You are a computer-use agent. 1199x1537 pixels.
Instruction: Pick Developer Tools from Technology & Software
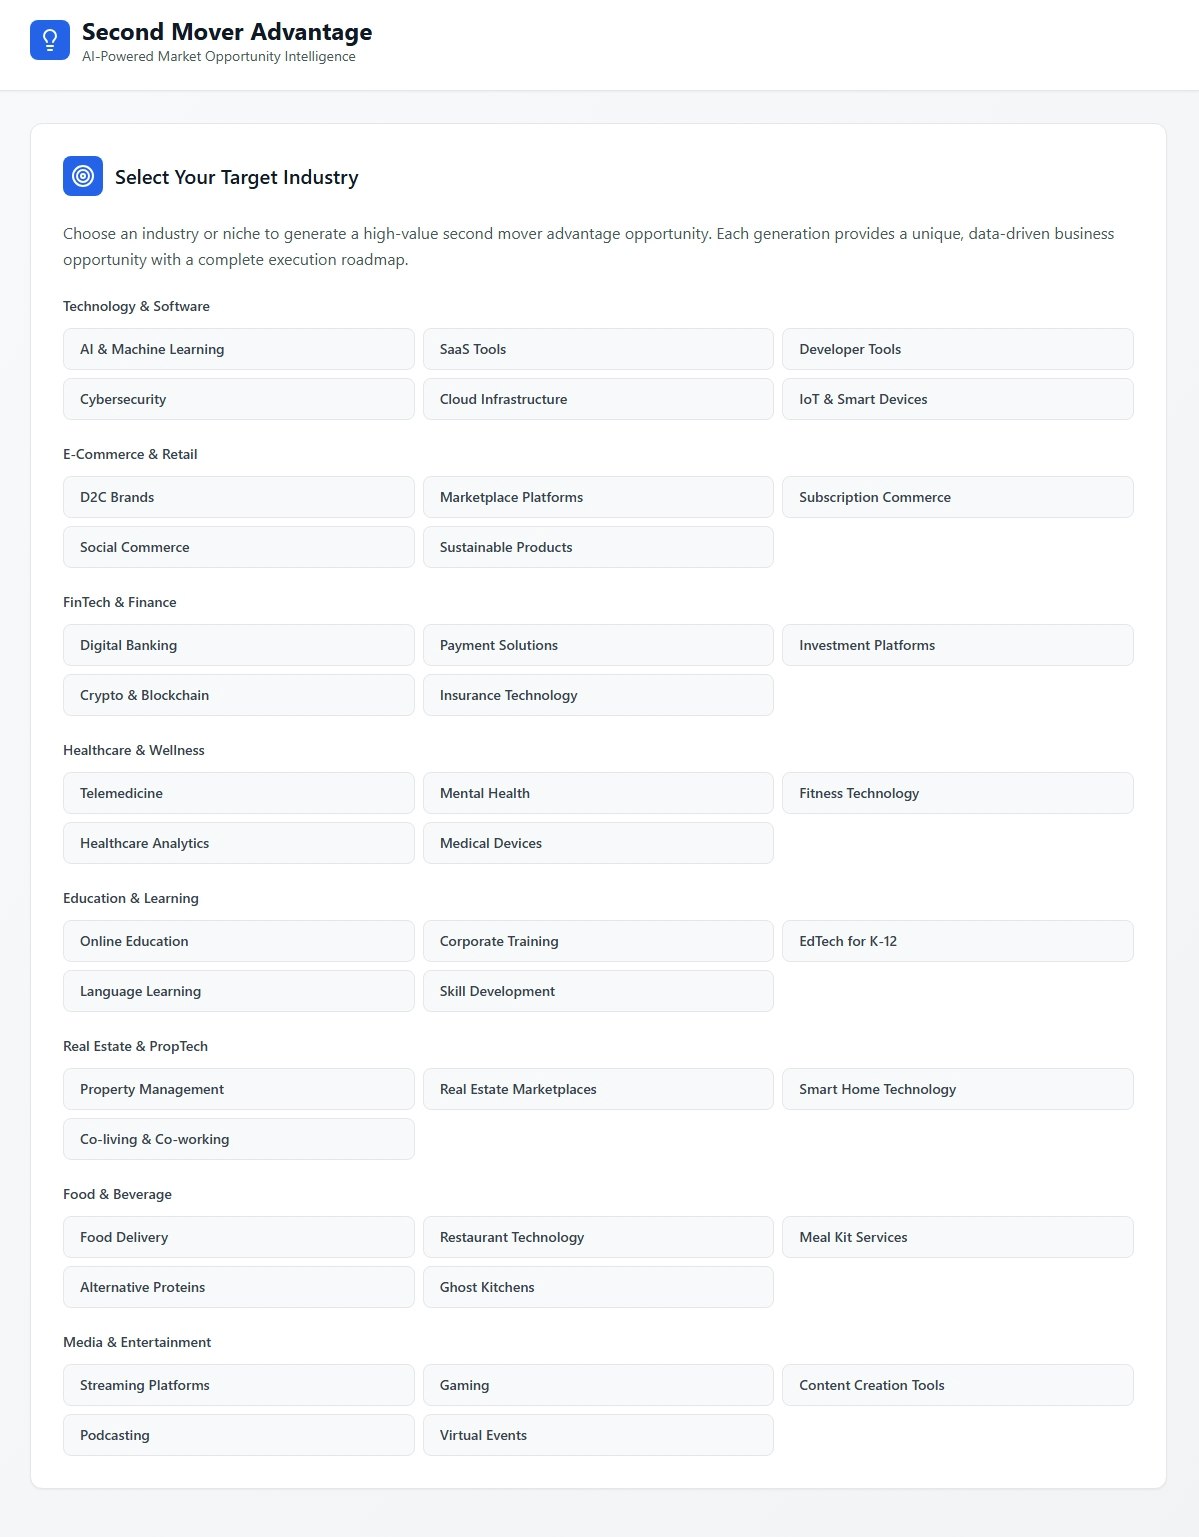pos(957,348)
